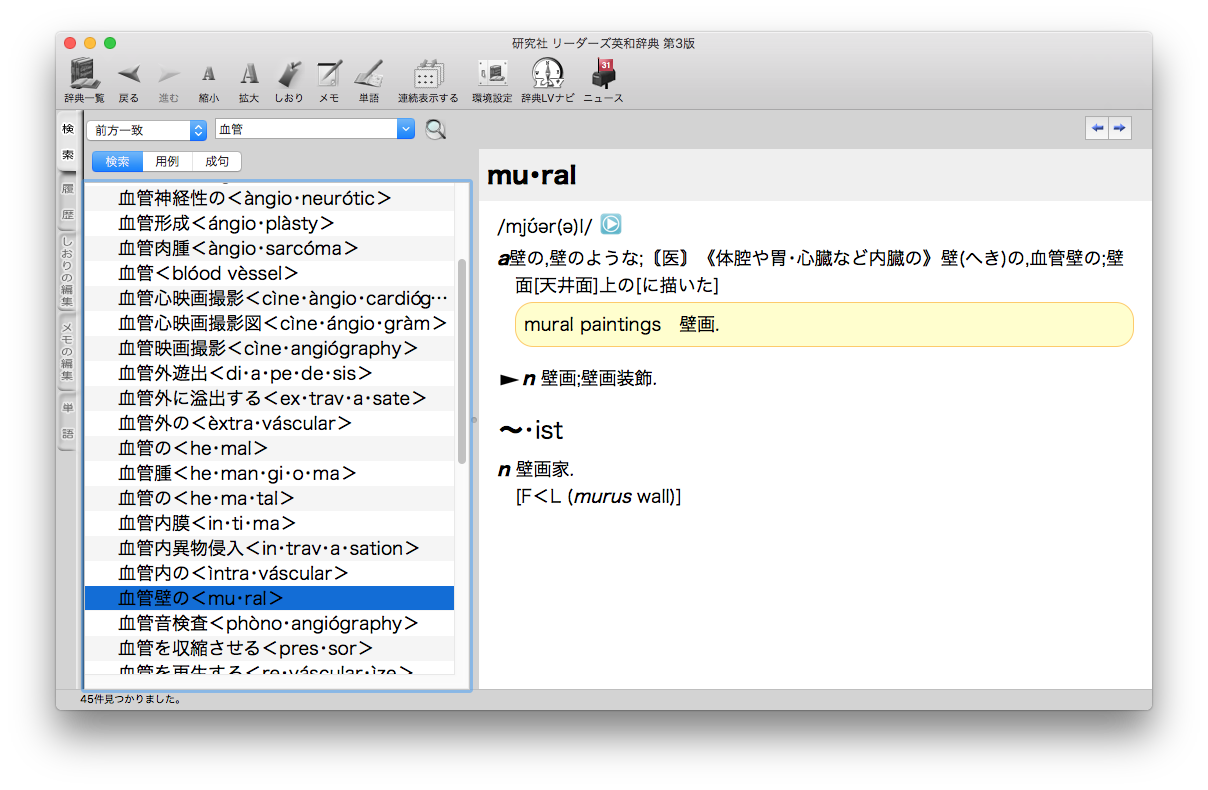Select result 血管外遊出<di·a·pe·de·sis>
This screenshot has width=1208, height=790.
click(x=269, y=373)
